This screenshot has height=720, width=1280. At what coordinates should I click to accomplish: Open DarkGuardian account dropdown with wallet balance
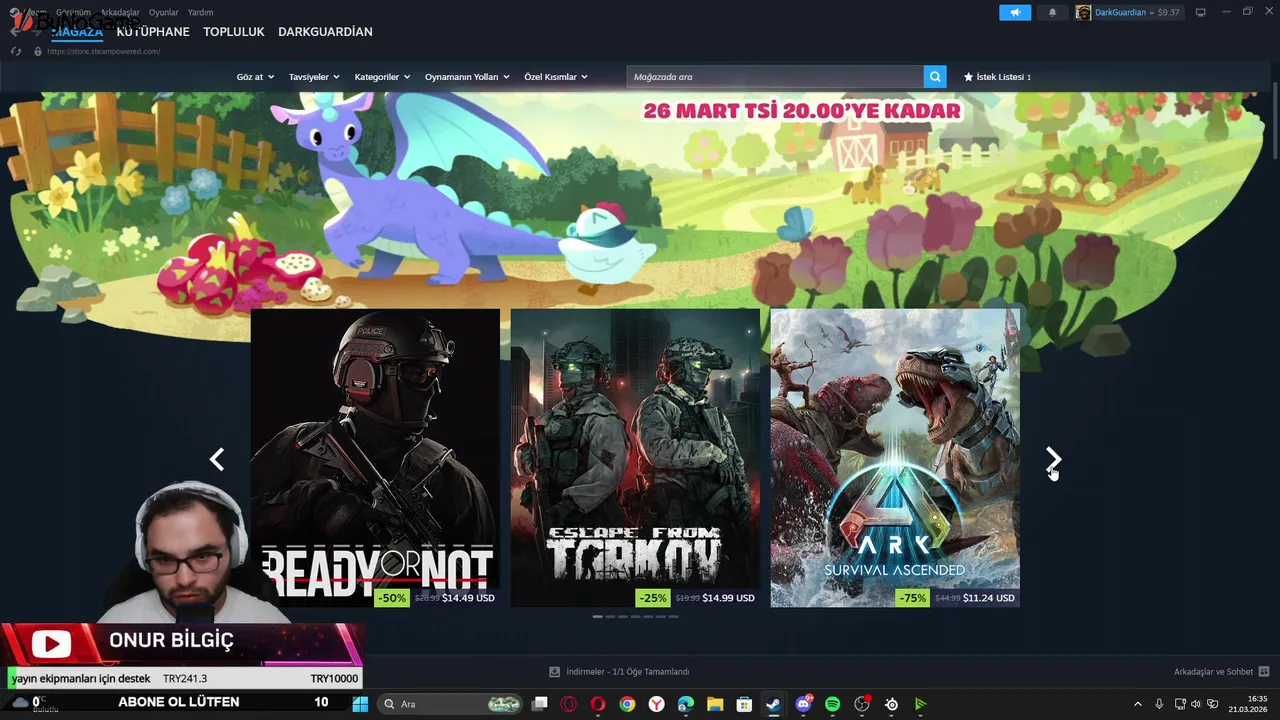click(x=1137, y=12)
